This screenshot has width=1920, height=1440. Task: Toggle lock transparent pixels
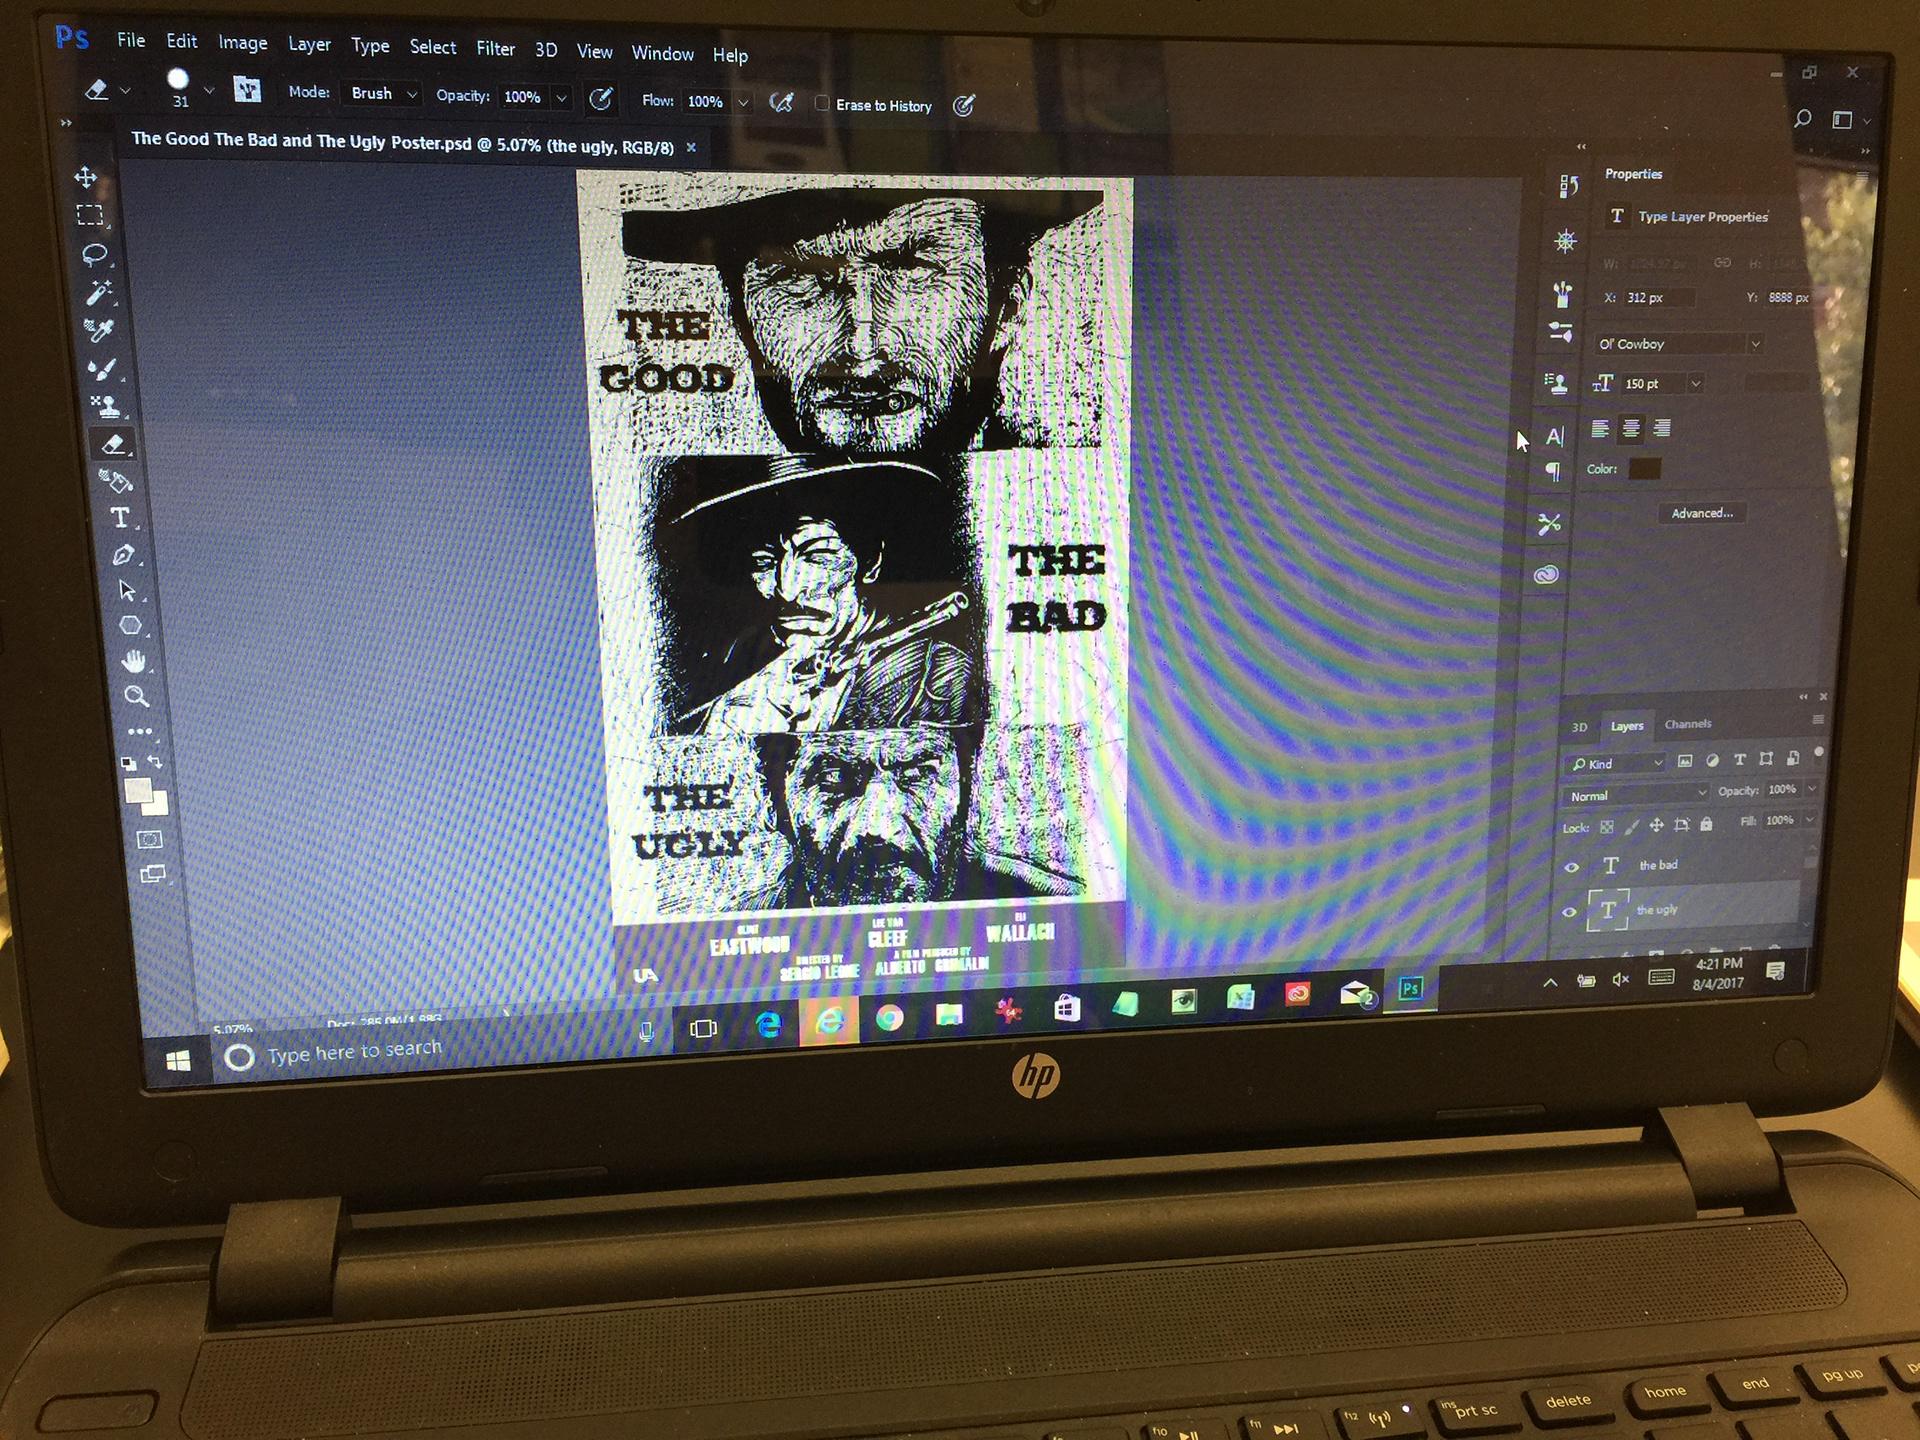point(1607,826)
